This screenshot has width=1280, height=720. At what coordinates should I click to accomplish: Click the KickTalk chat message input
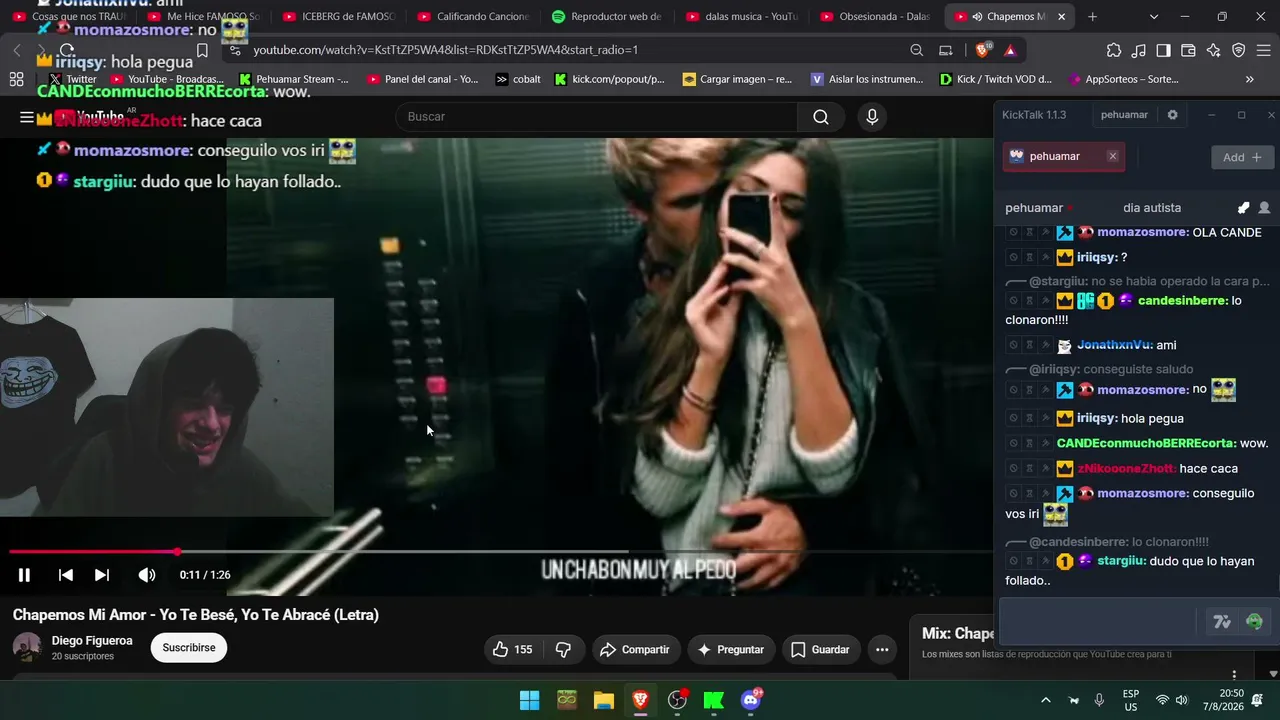1098,622
